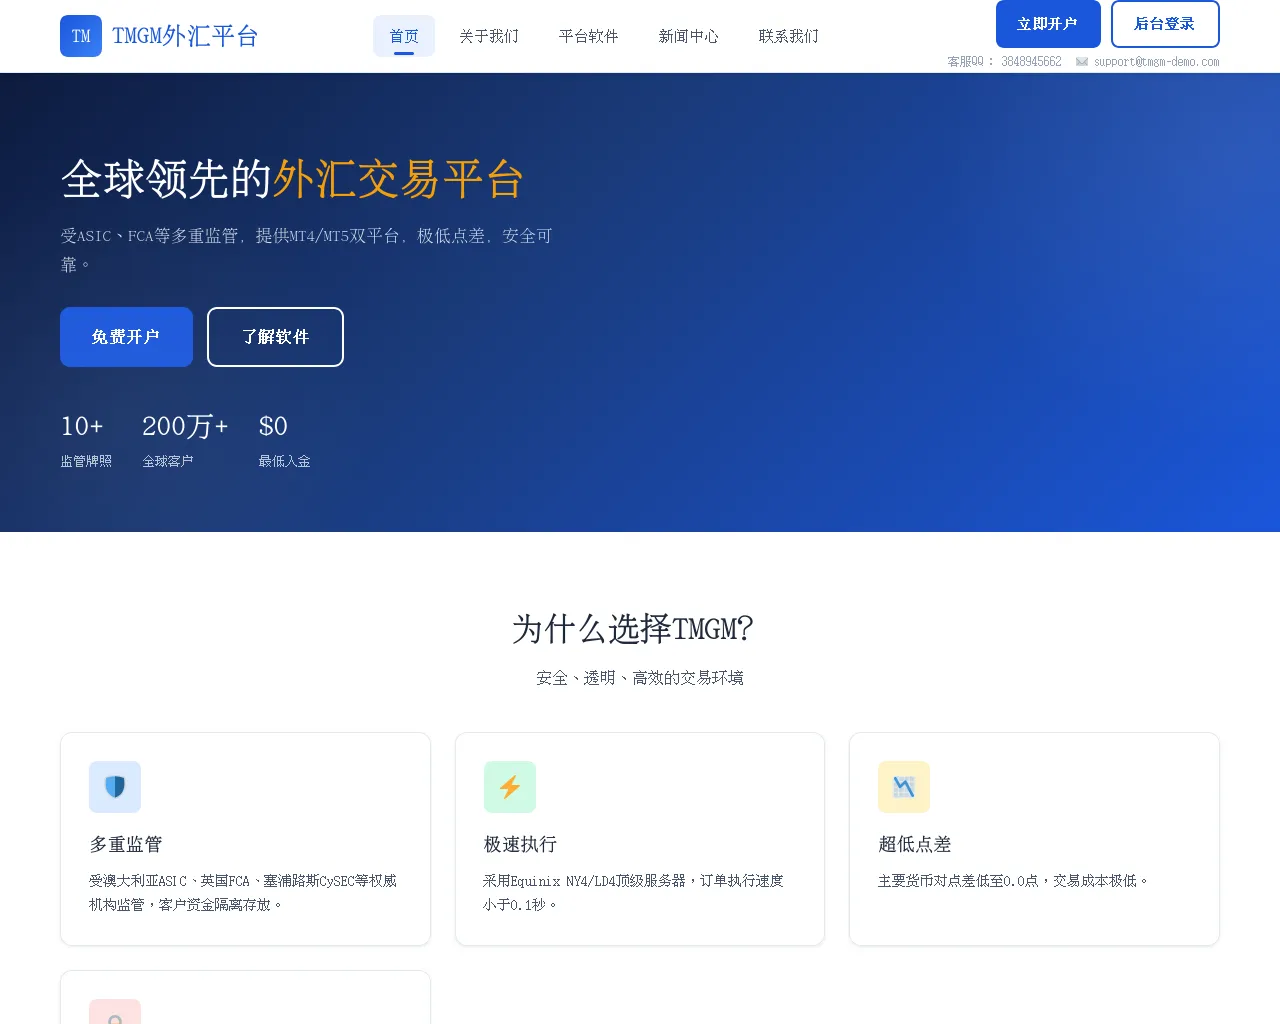Click the TM logo icon
Viewport: 1280px width, 1024px height.
tap(81, 36)
